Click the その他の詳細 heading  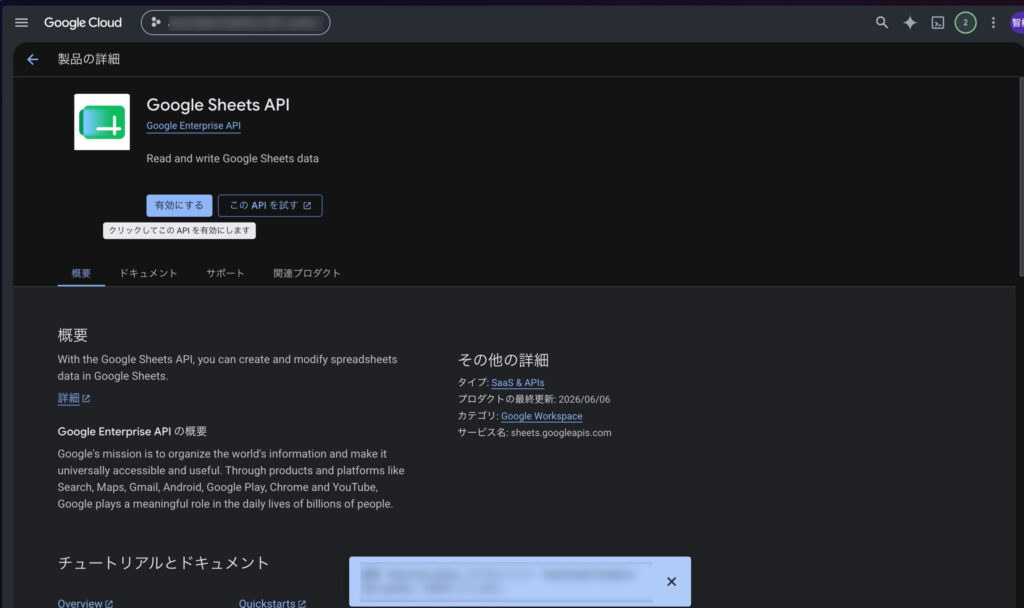coord(504,360)
